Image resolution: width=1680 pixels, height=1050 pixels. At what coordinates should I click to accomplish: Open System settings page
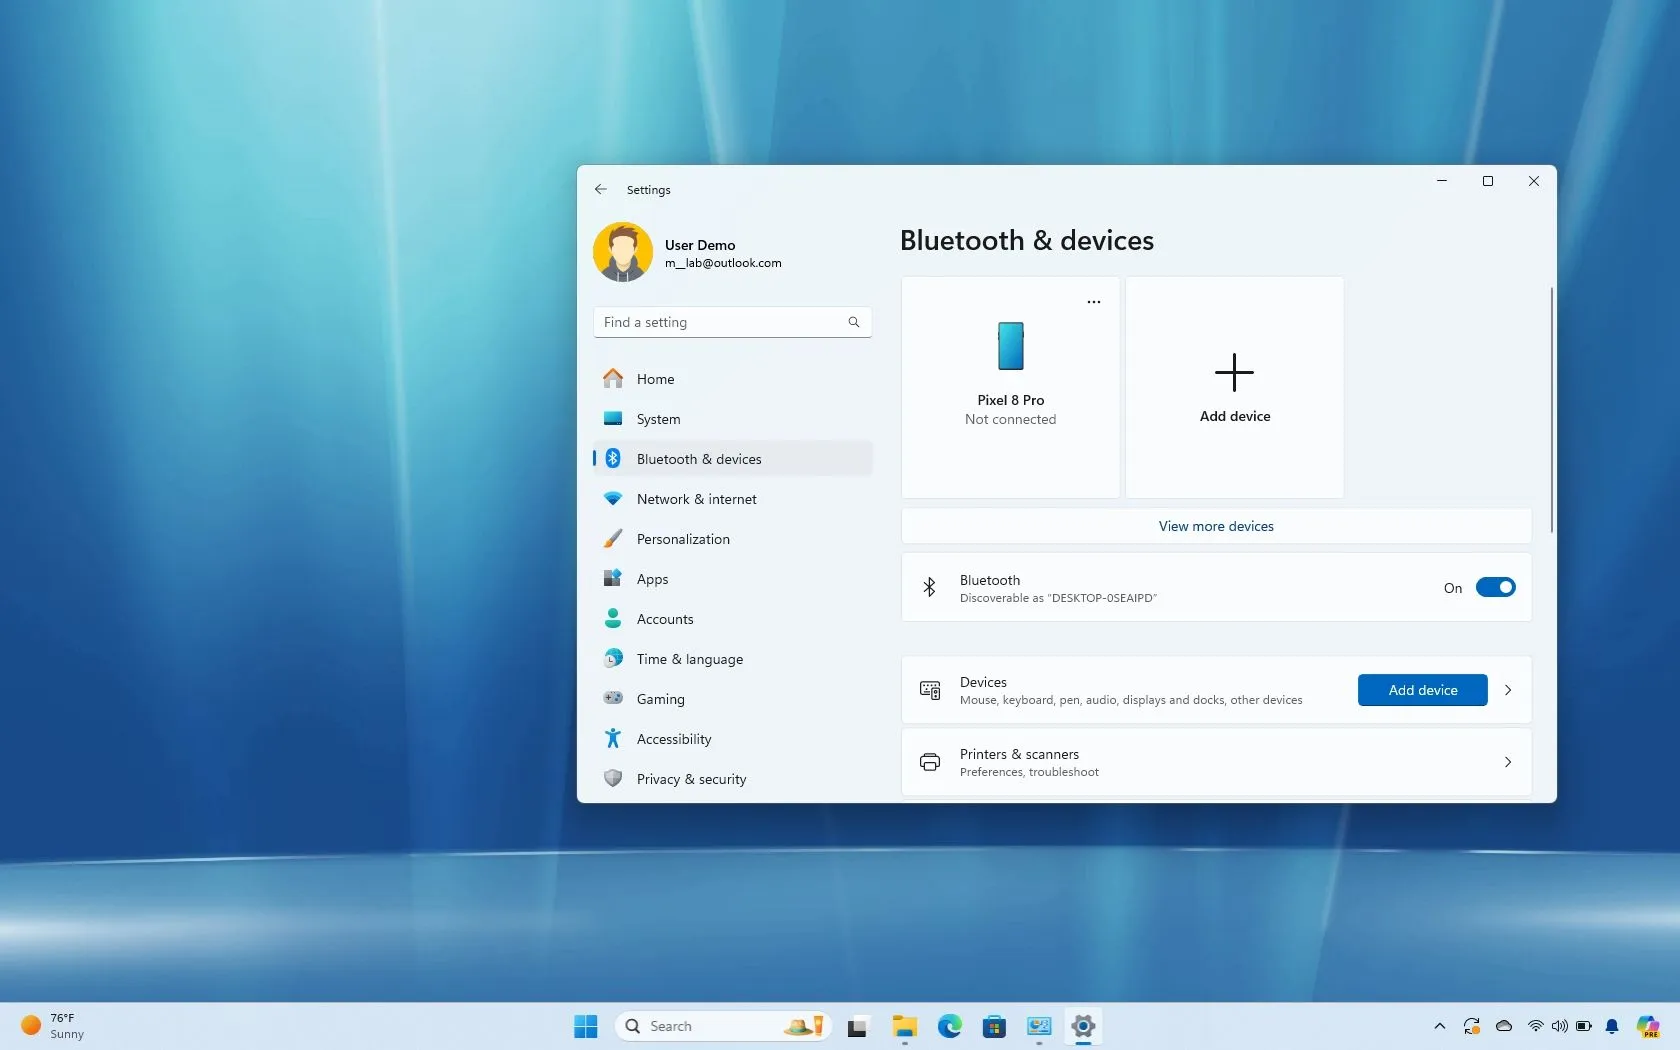(x=732, y=419)
